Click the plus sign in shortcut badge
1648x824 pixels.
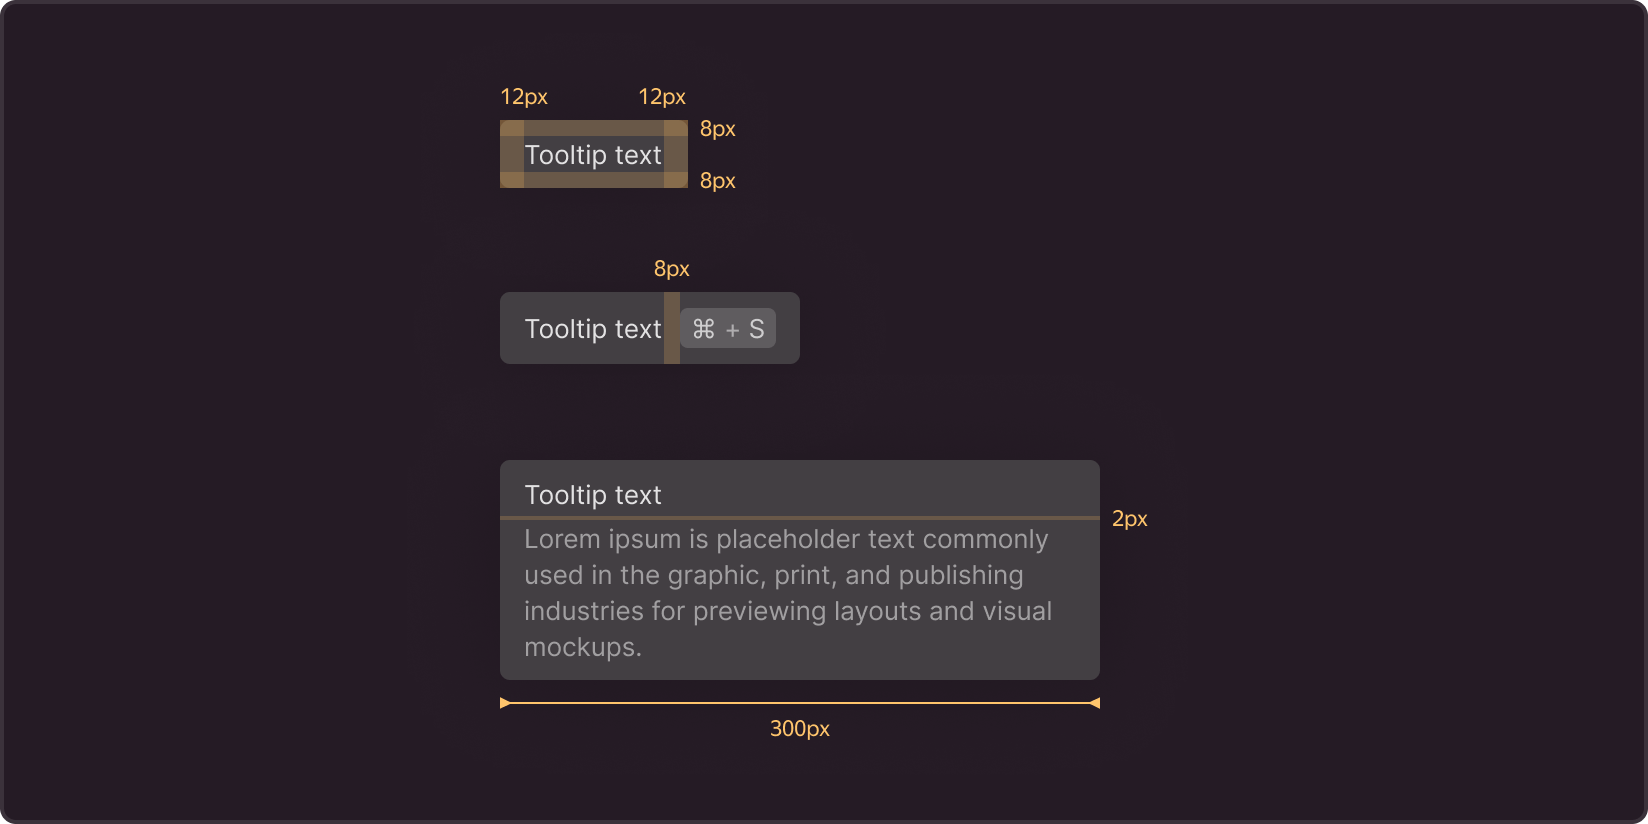click(732, 330)
